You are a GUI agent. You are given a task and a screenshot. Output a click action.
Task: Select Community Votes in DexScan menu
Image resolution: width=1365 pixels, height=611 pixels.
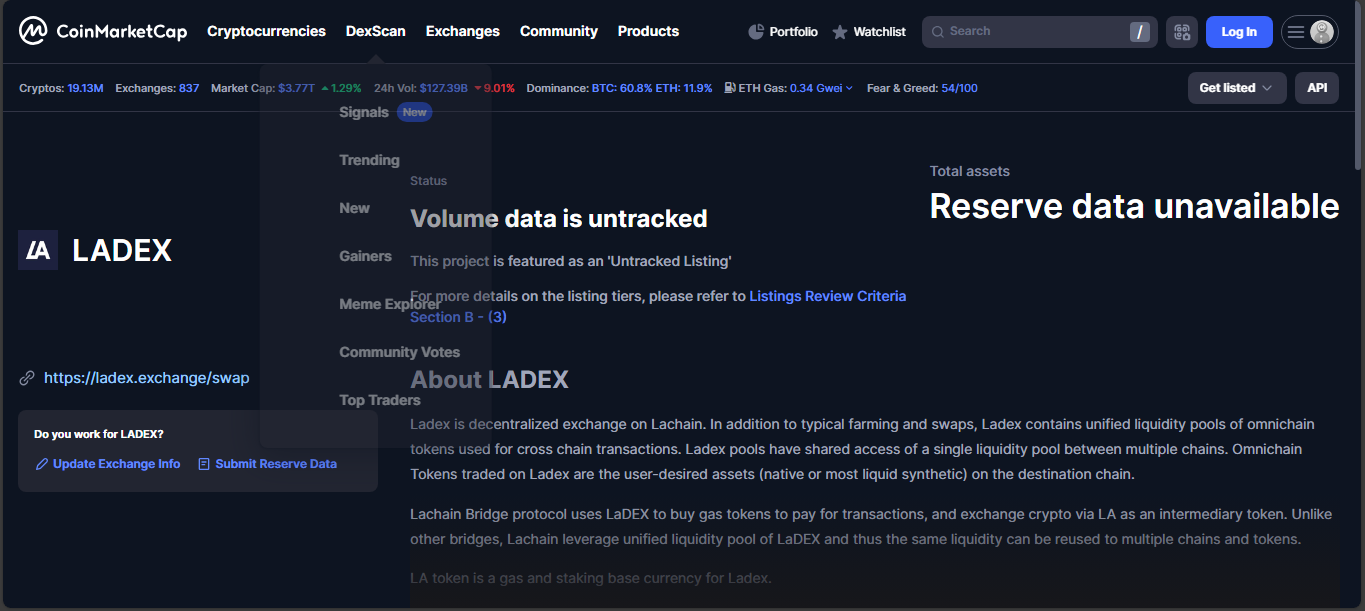click(x=400, y=352)
